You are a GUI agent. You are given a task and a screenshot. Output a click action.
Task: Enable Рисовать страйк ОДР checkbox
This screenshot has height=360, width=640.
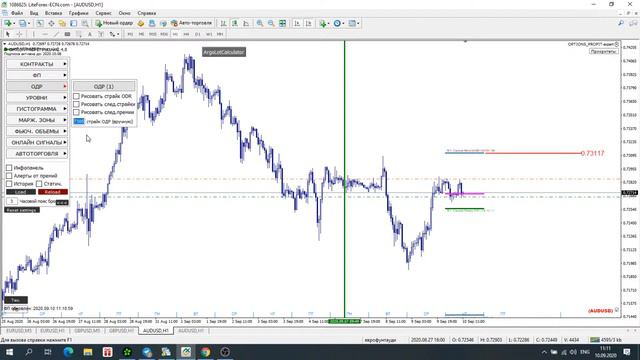coord(76,96)
